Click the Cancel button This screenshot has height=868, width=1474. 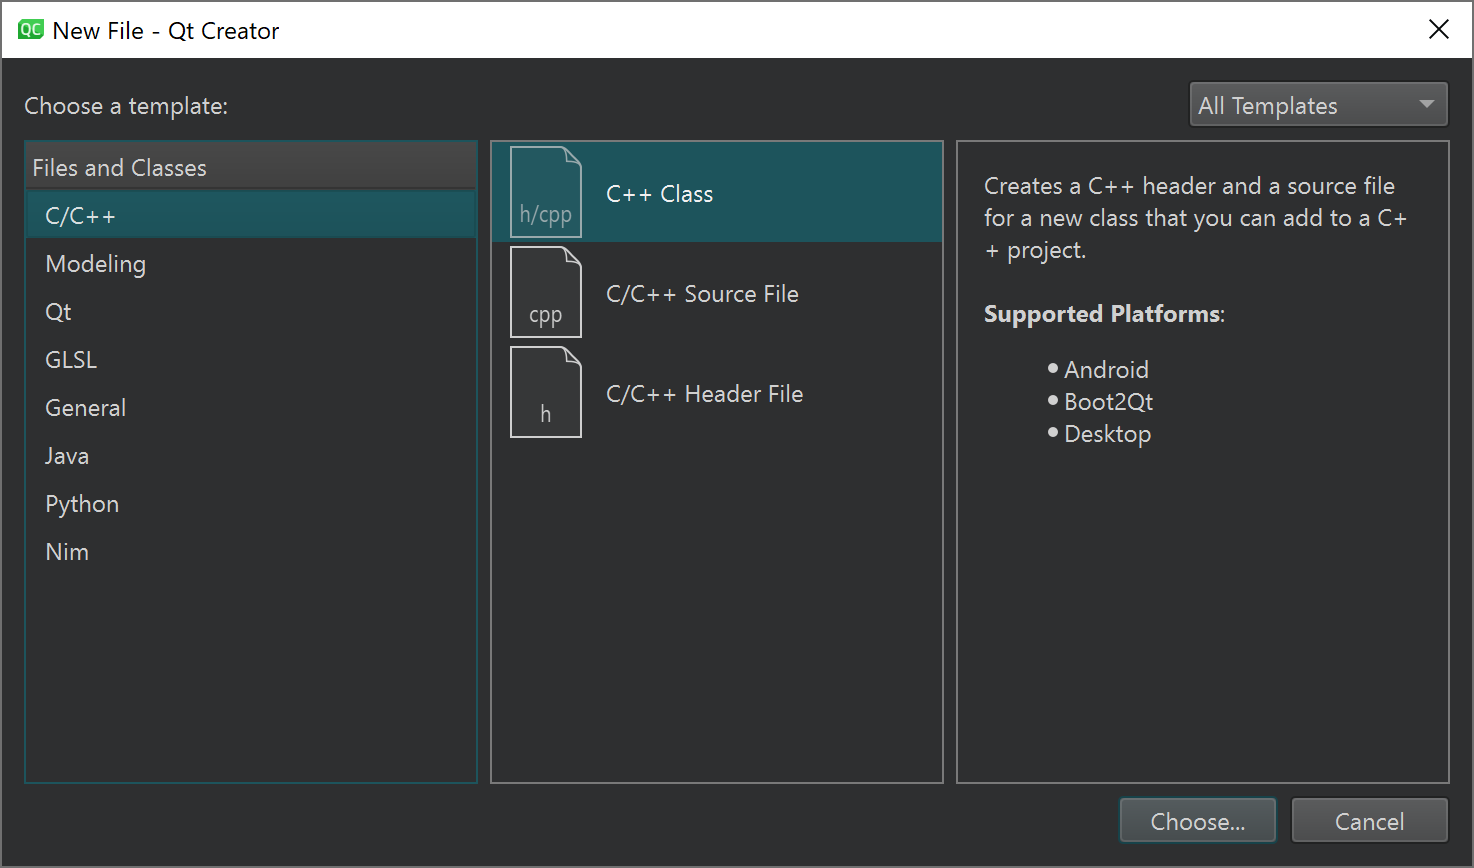1369,821
